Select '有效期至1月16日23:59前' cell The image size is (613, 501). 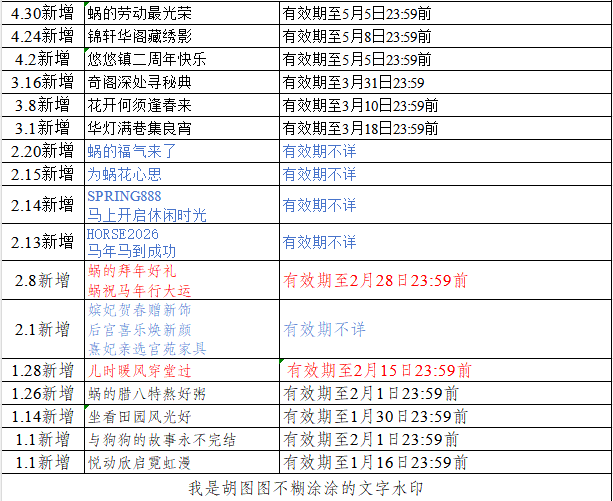point(445,462)
